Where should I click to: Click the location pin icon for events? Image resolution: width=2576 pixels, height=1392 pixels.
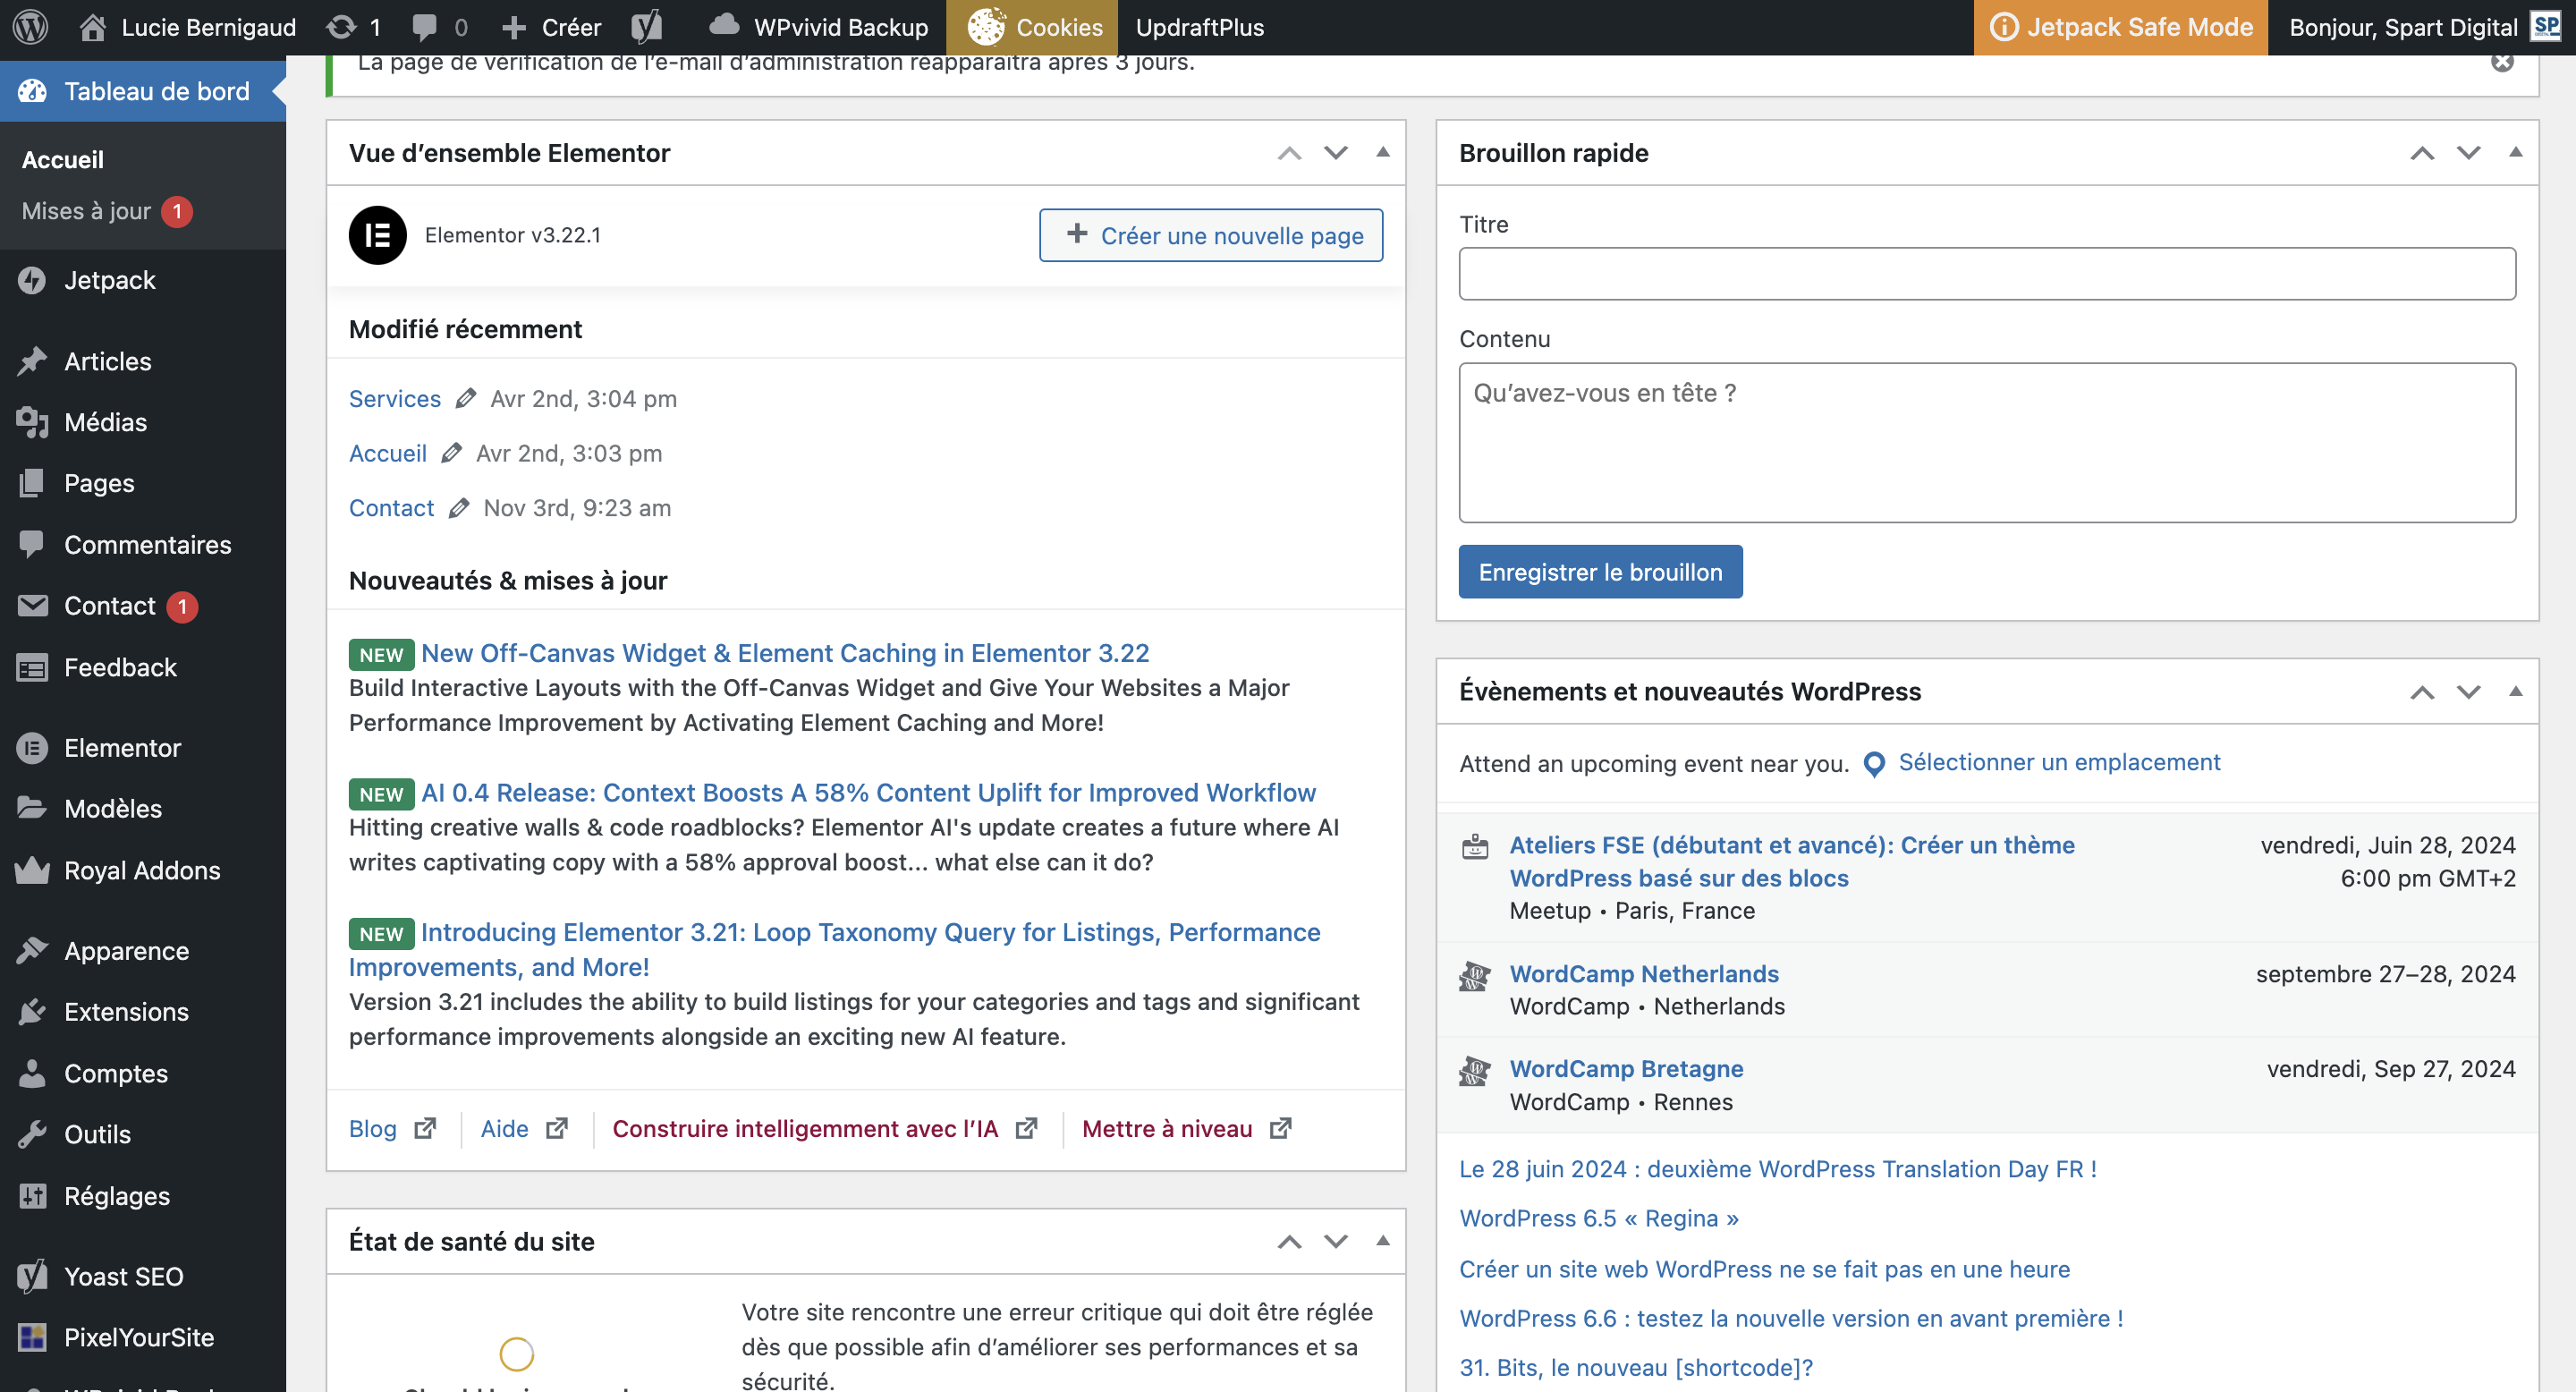pos(1874,764)
